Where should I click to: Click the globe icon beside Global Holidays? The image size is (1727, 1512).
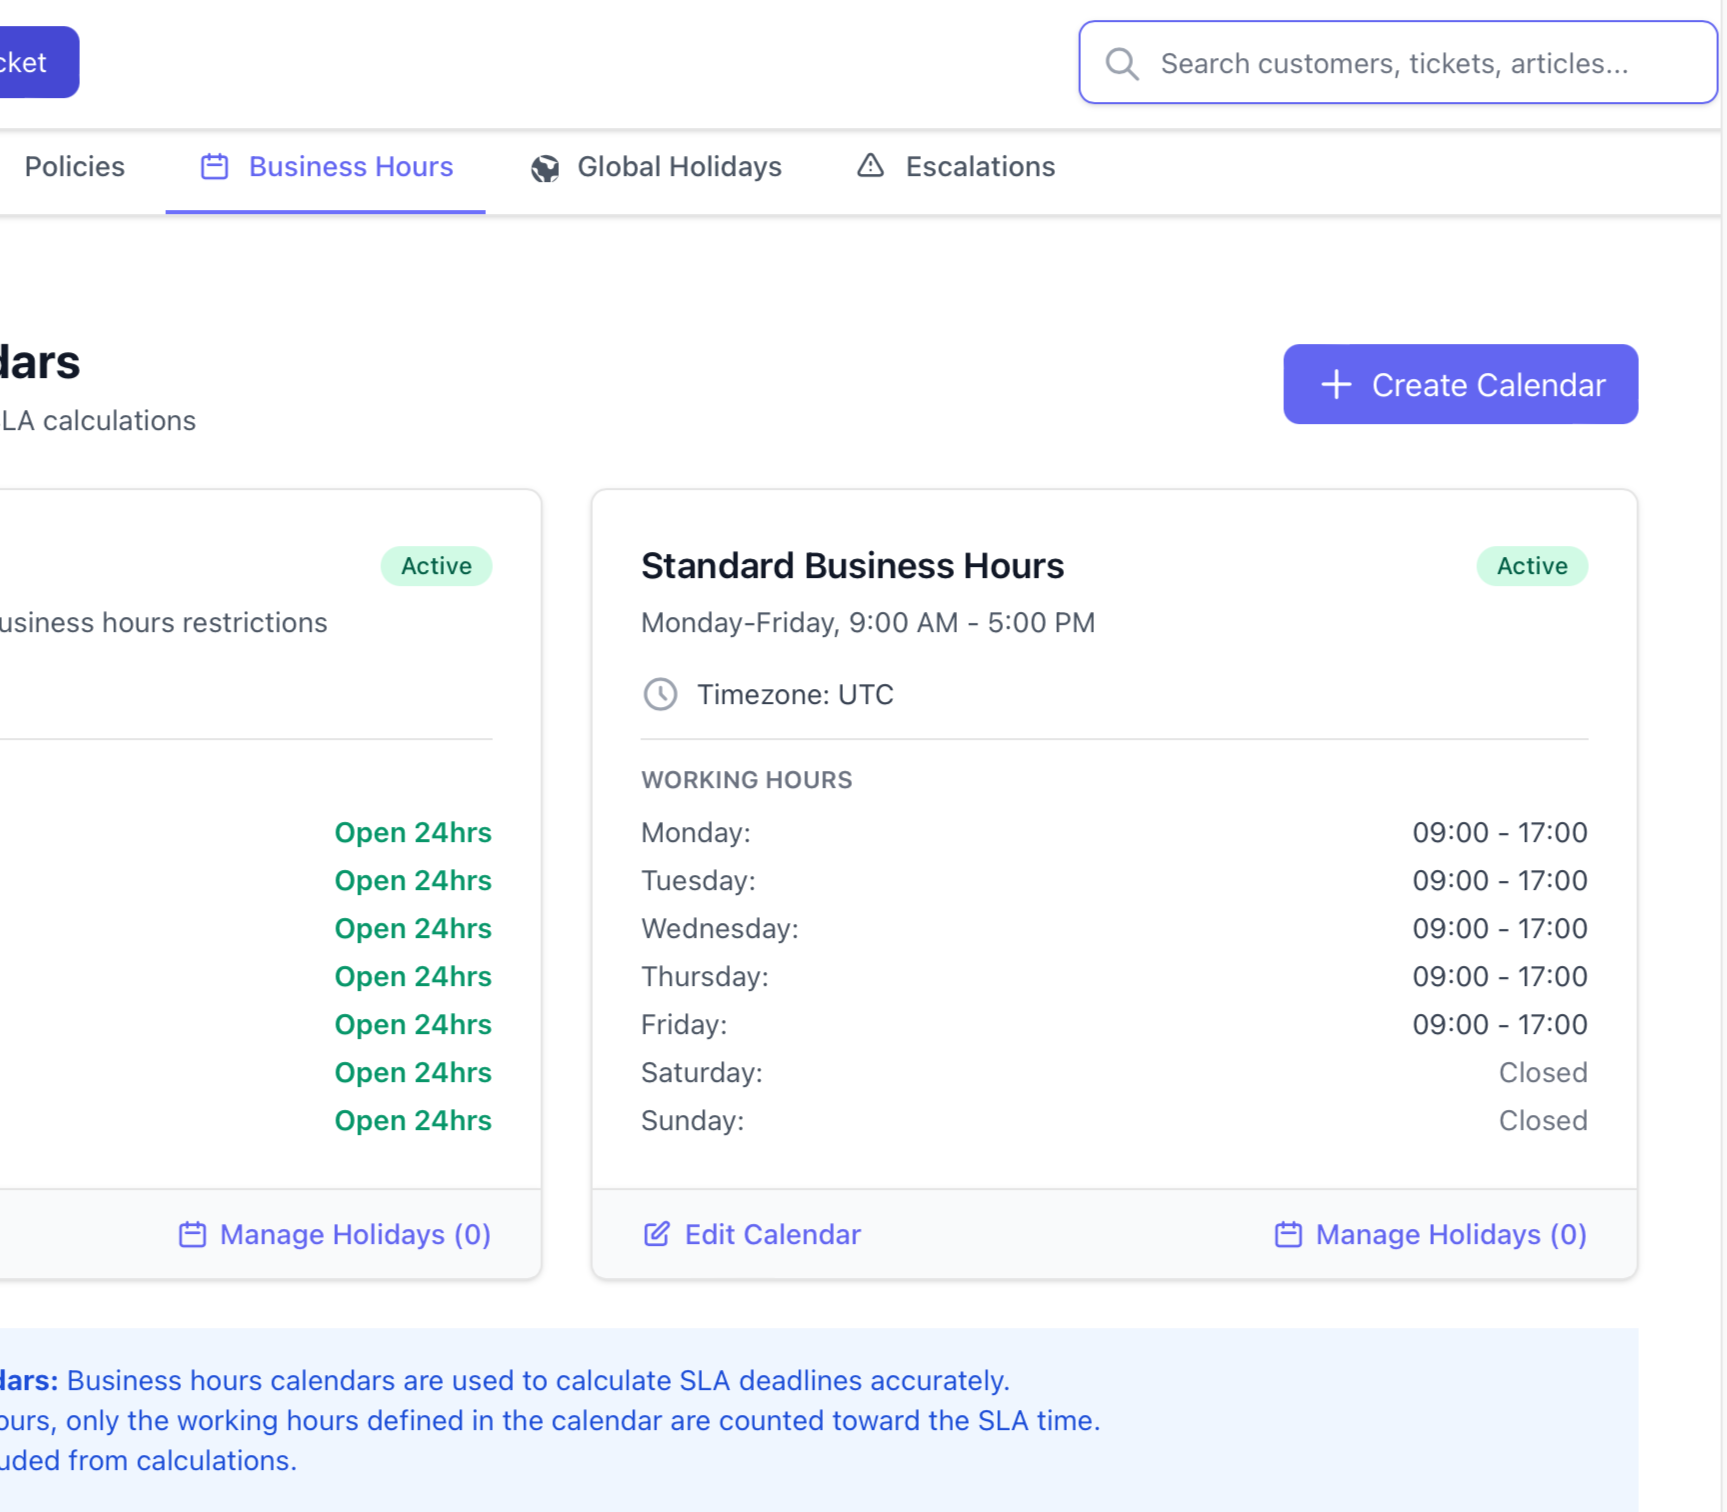click(x=545, y=168)
